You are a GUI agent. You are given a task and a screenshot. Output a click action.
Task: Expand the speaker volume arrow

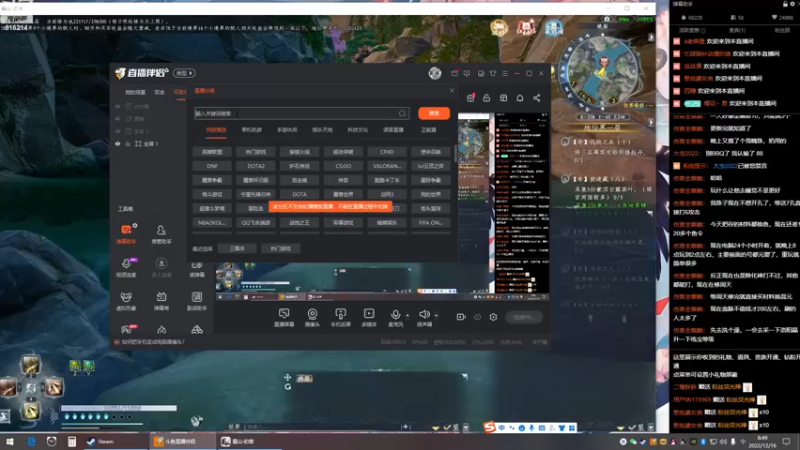(436, 315)
